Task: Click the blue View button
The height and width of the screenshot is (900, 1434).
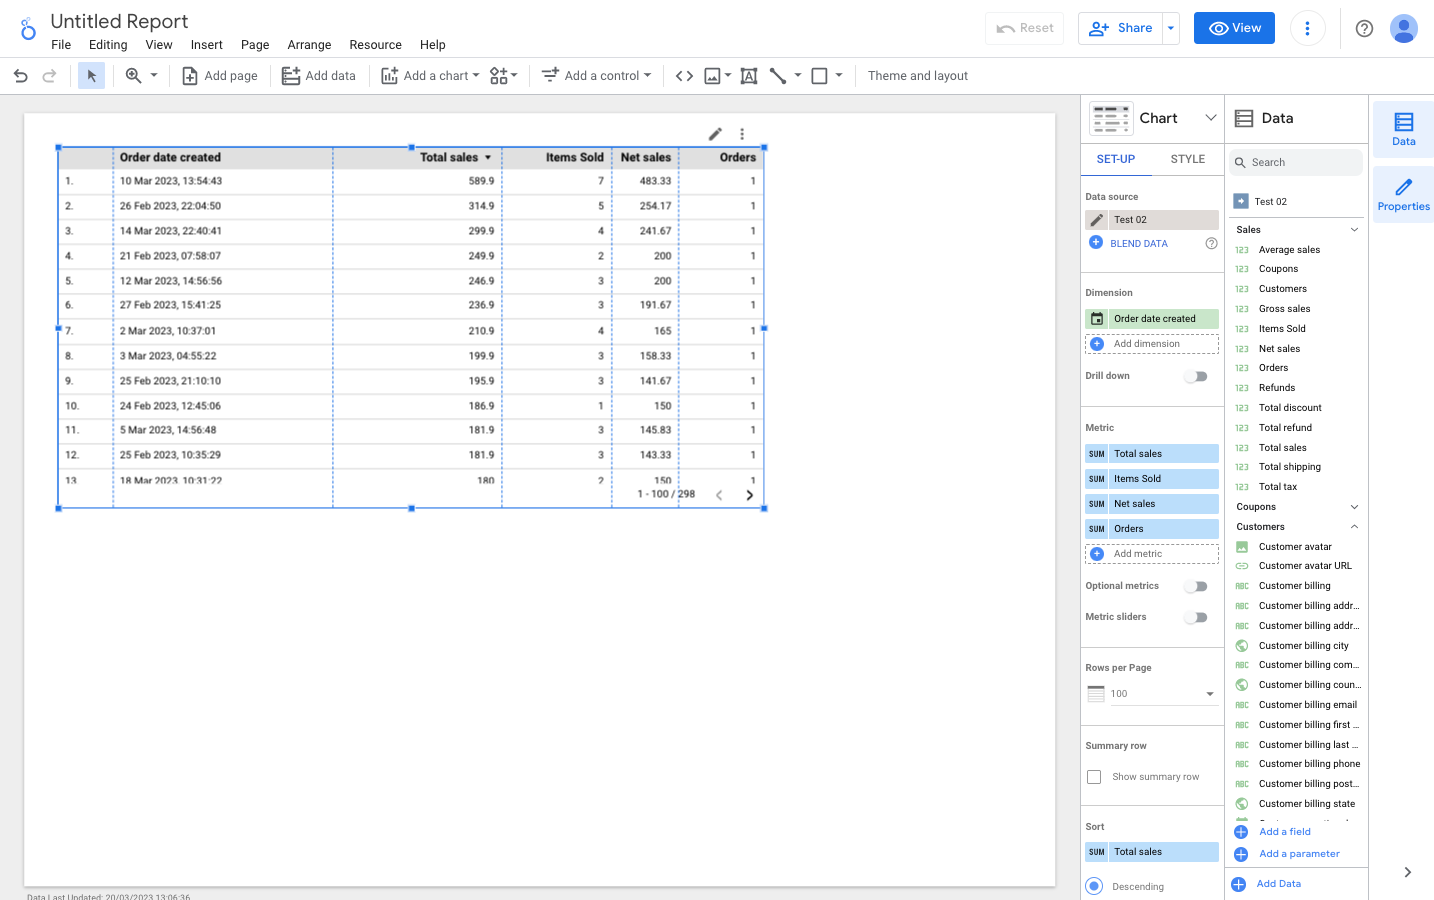Action: [x=1234, y=28]
